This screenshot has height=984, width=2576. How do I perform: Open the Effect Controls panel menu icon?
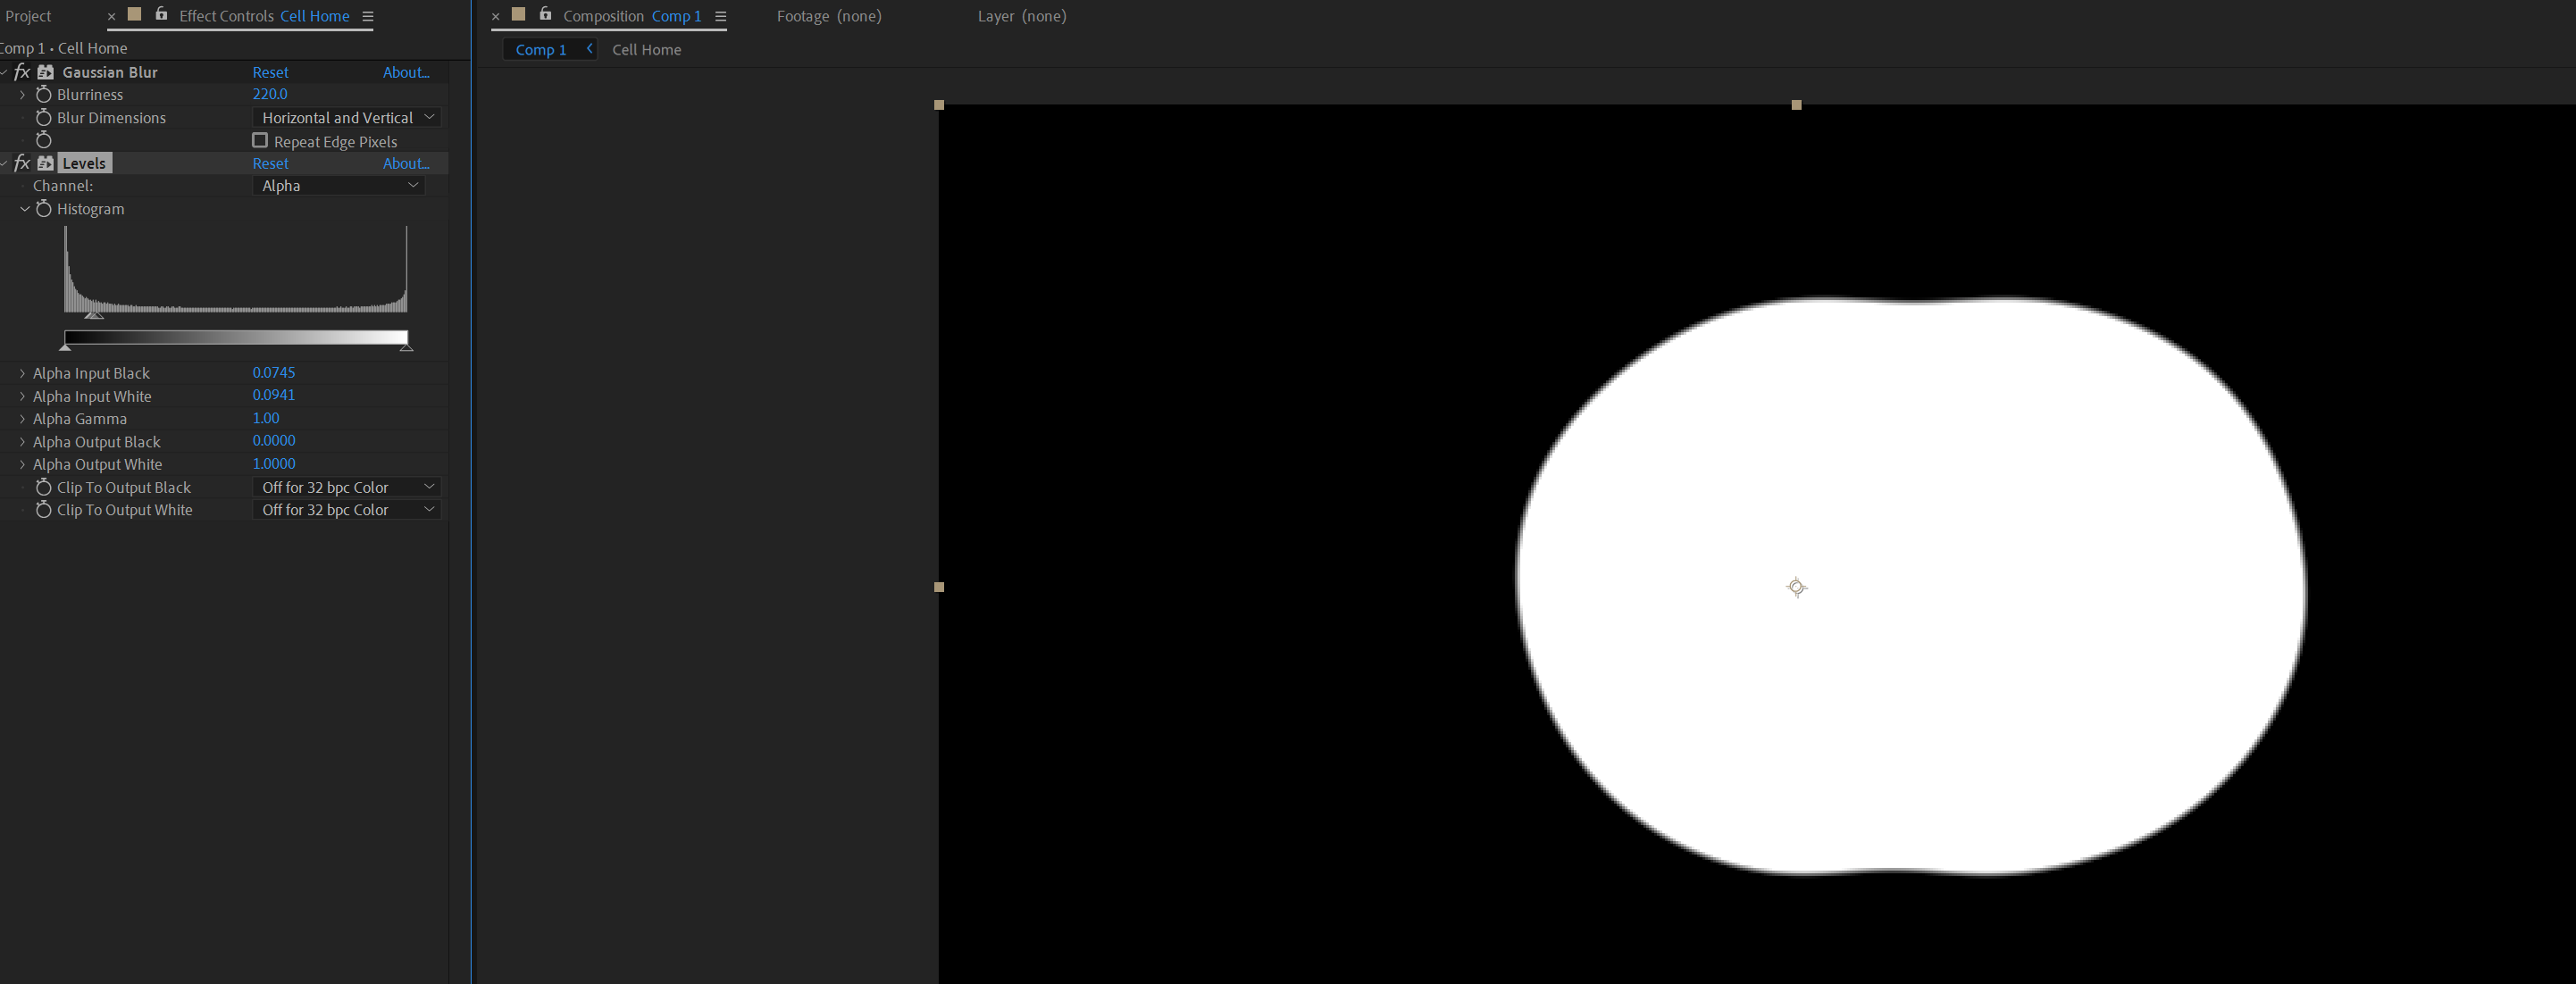[367, 16]
